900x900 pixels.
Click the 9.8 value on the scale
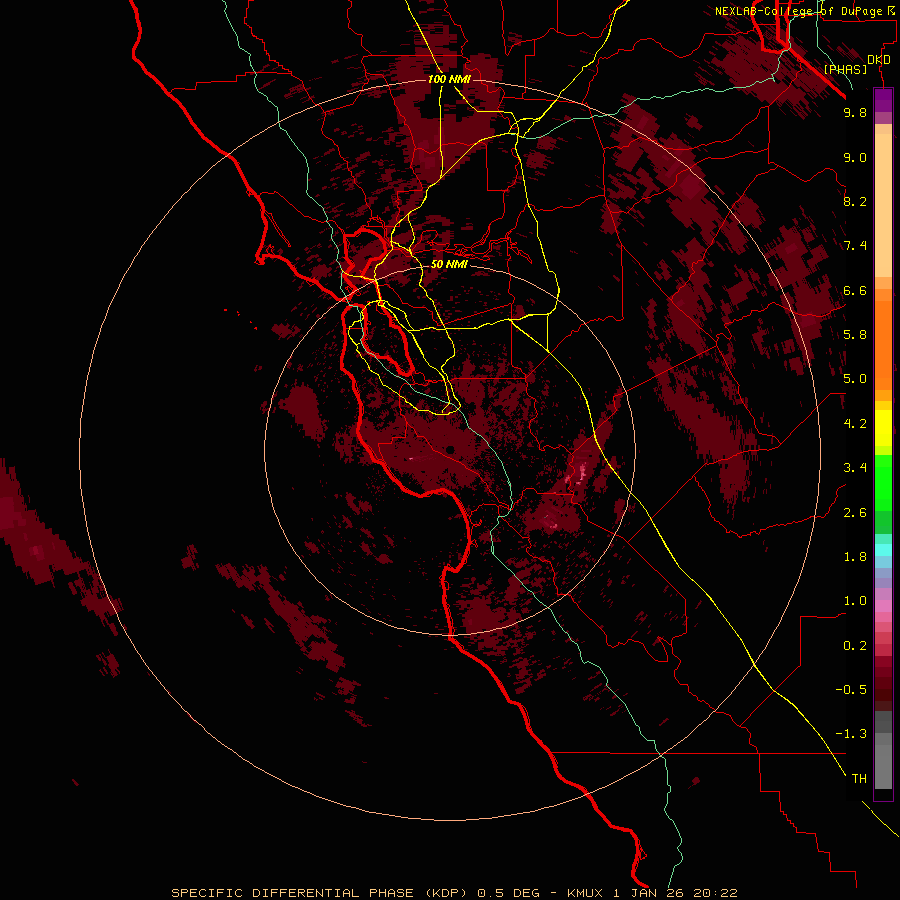tap(855, 112)
